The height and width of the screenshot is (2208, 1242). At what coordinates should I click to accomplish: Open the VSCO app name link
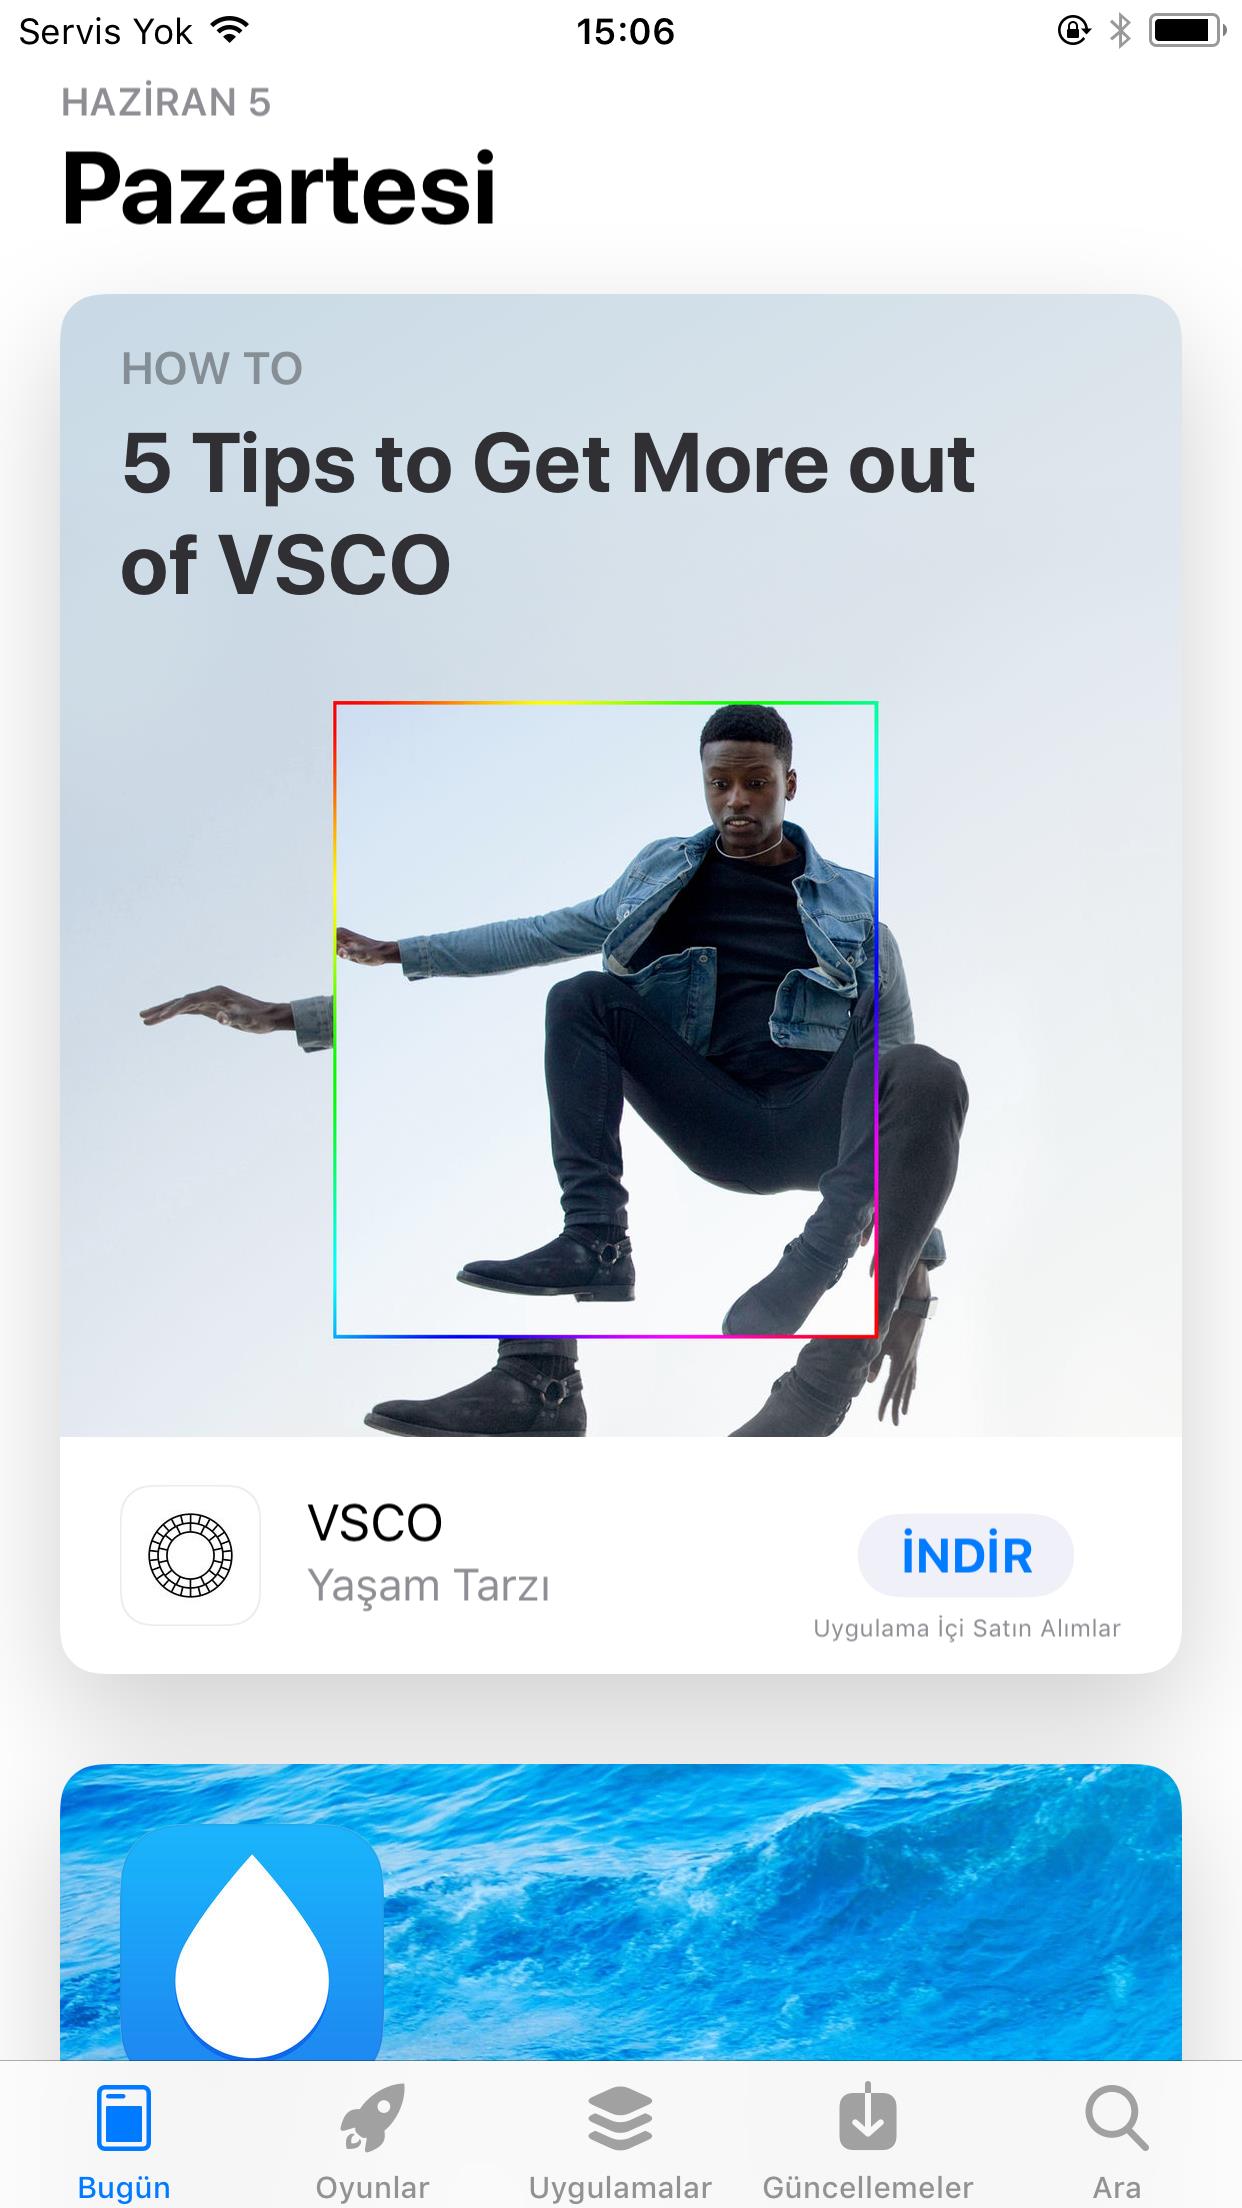coord(375,1523)
